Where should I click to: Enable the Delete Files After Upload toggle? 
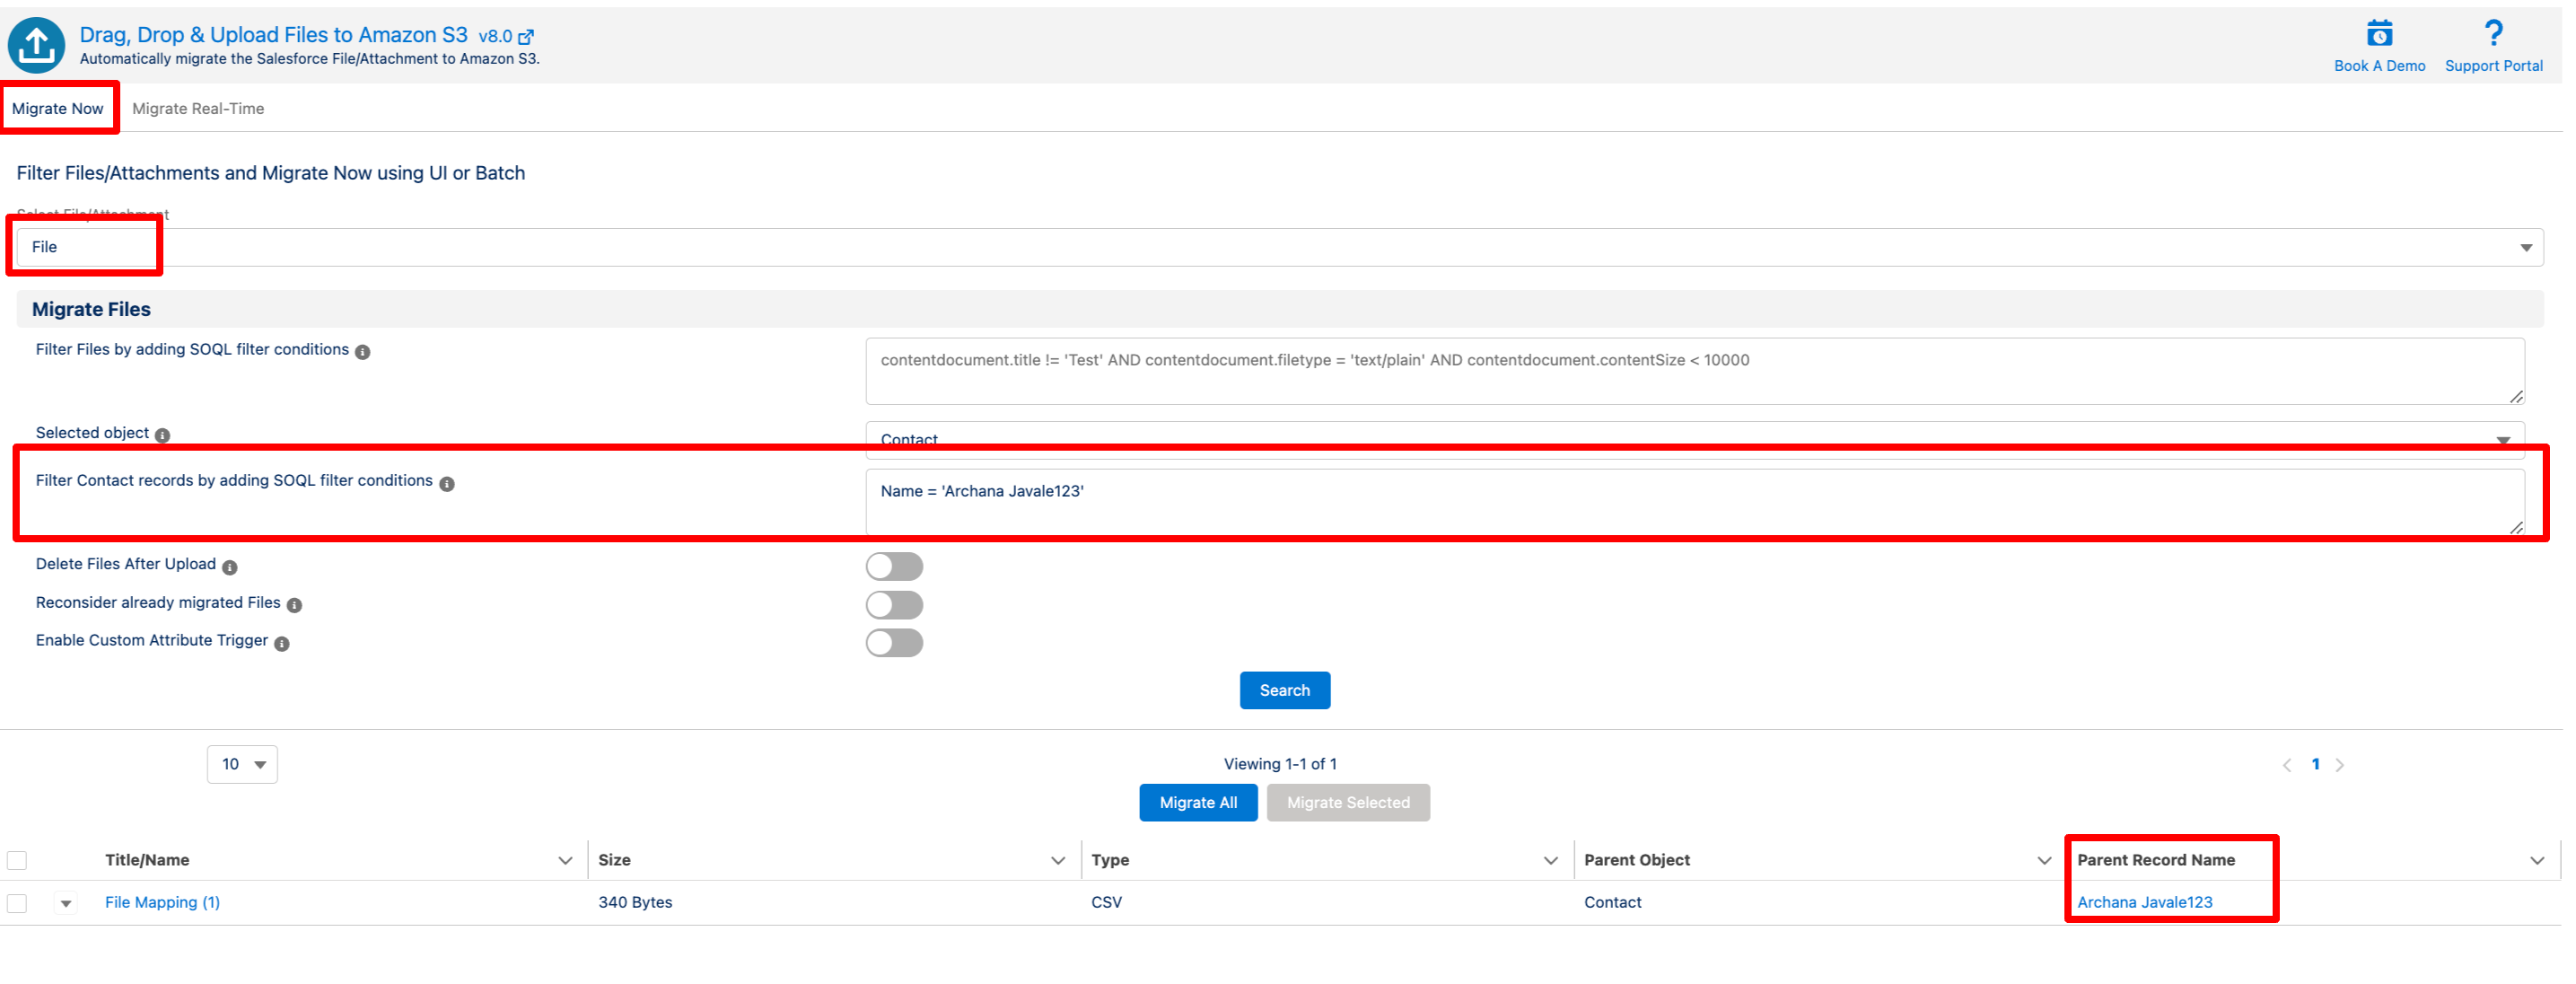[894, 566]
